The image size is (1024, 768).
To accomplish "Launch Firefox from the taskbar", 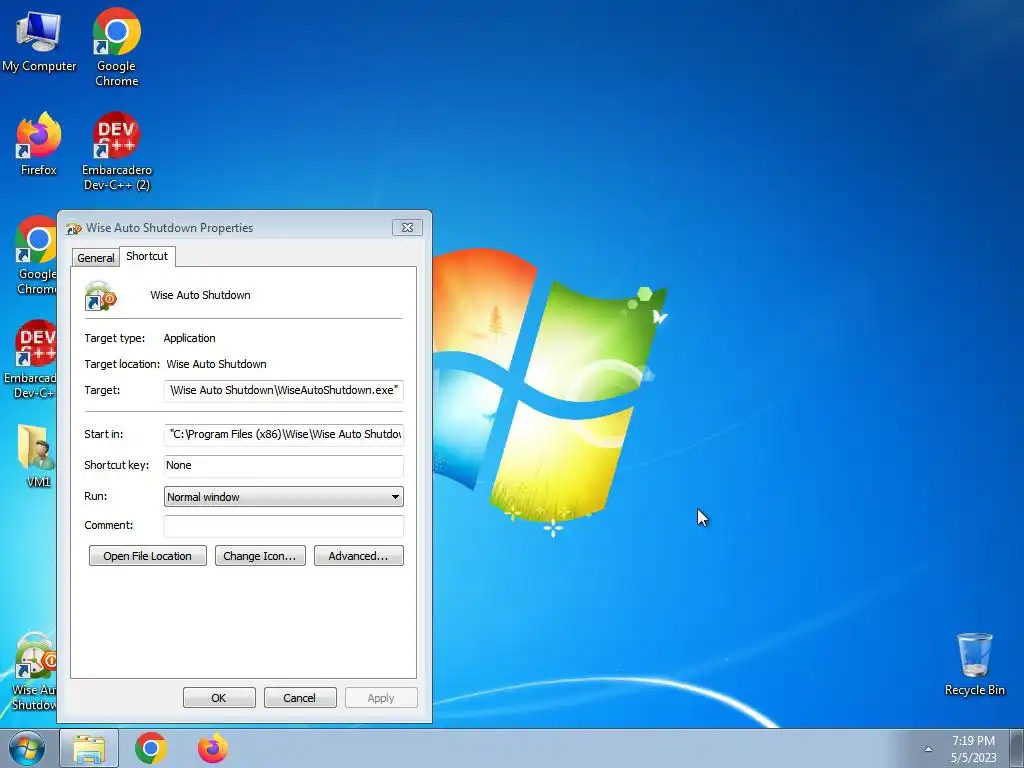I will pos(213,748).
